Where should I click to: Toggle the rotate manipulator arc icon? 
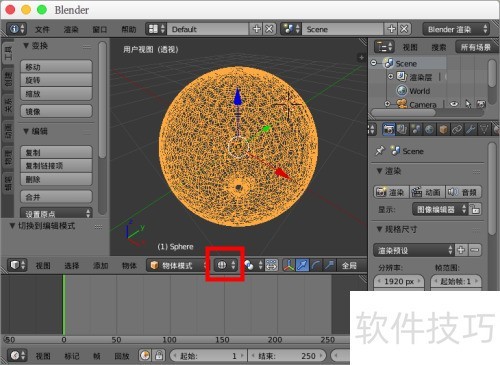[x=316, y=265]
